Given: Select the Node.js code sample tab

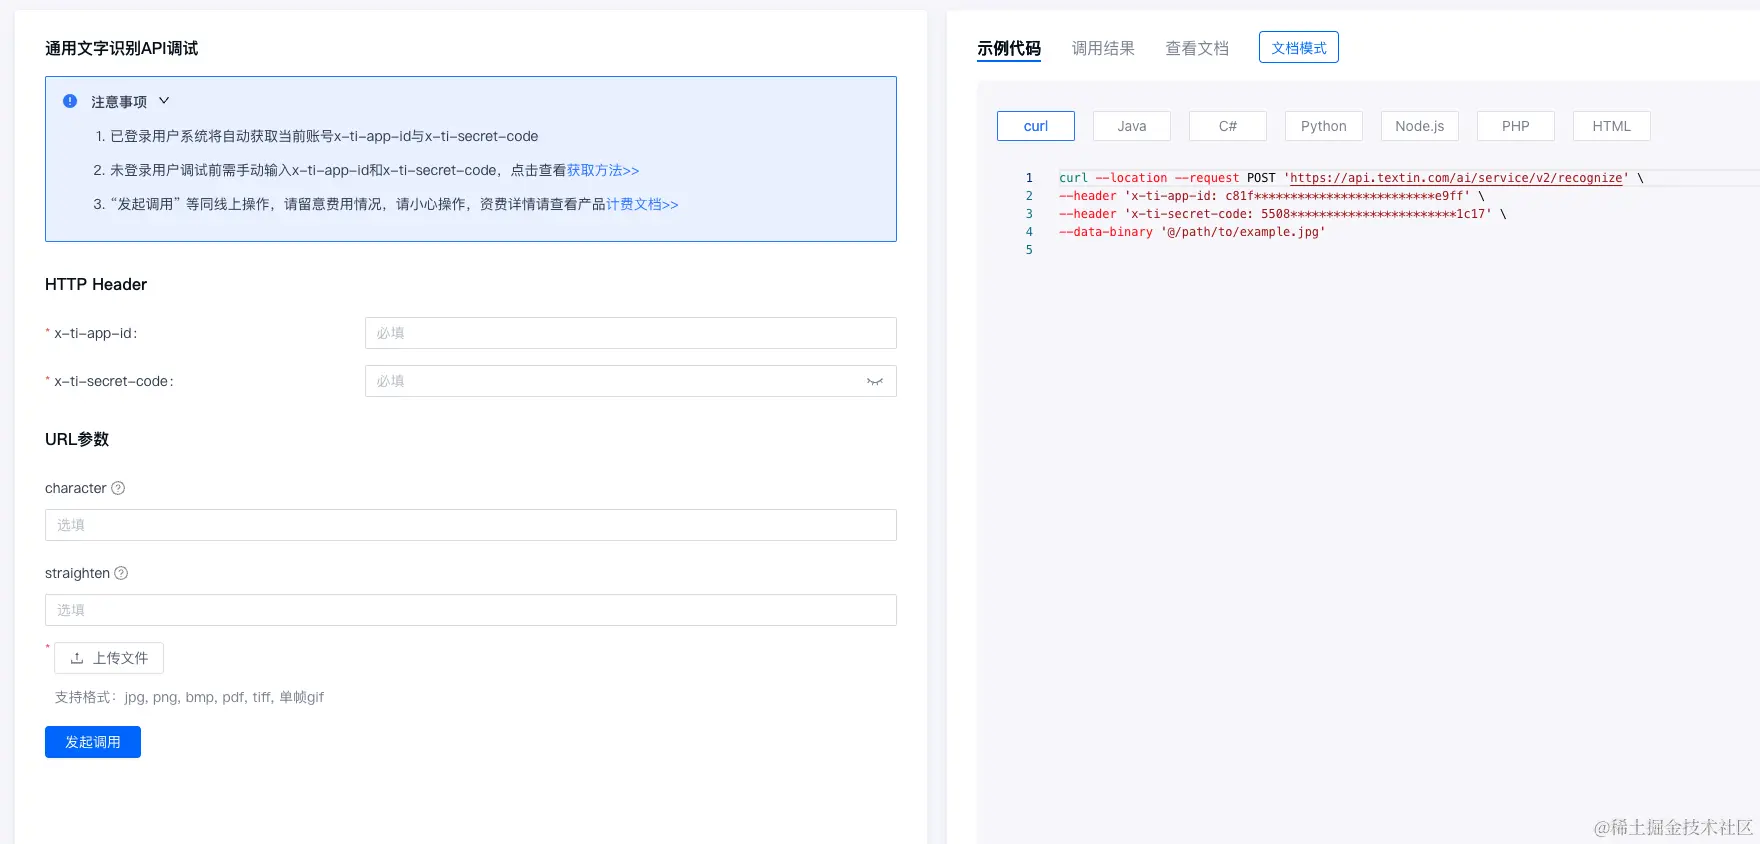Looking at the screenshot, I should [x=1420, y=126].
